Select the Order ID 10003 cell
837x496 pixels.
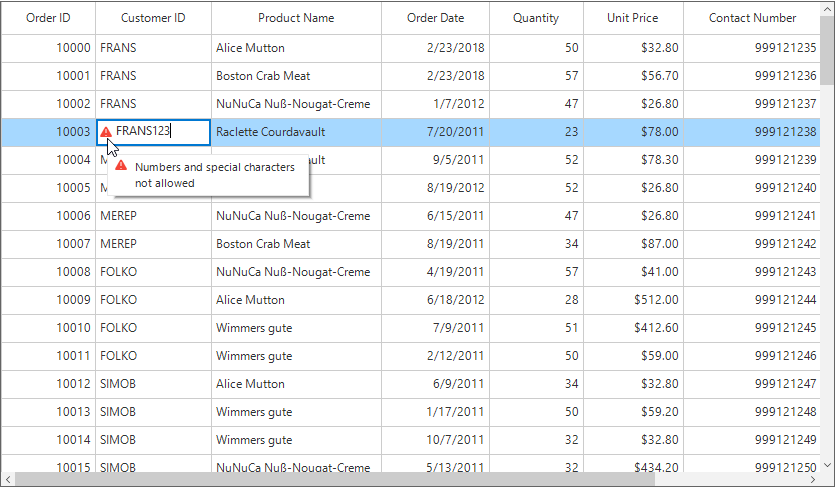coord(48,132)
